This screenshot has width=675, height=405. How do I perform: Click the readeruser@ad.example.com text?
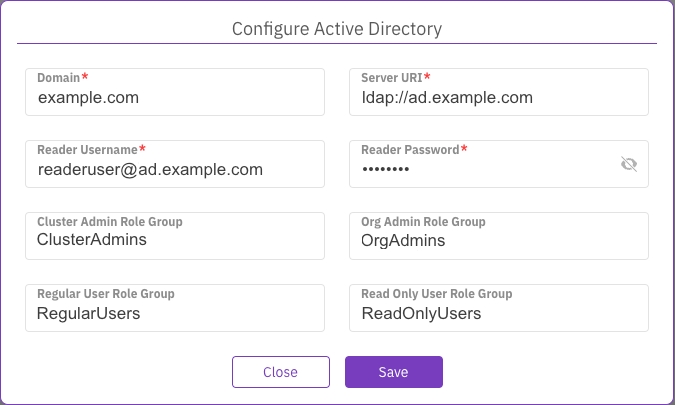pyautogui.click(x=150, y=170)
